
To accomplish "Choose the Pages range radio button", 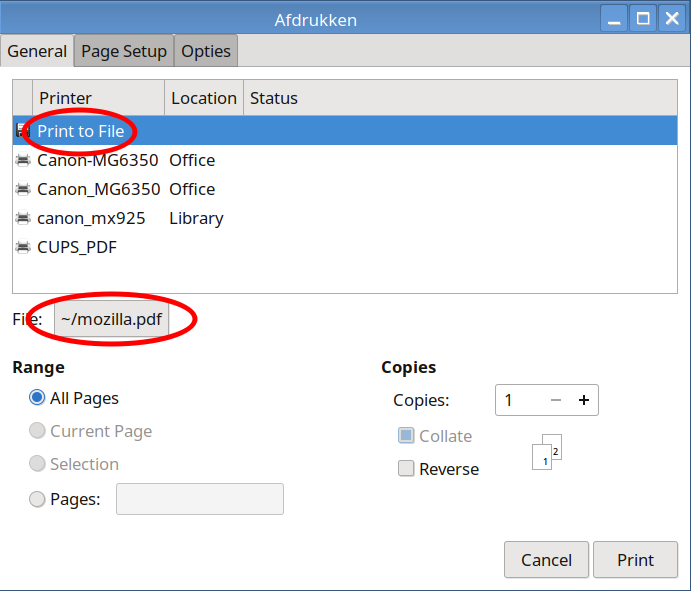I will (x=37, y=499).
